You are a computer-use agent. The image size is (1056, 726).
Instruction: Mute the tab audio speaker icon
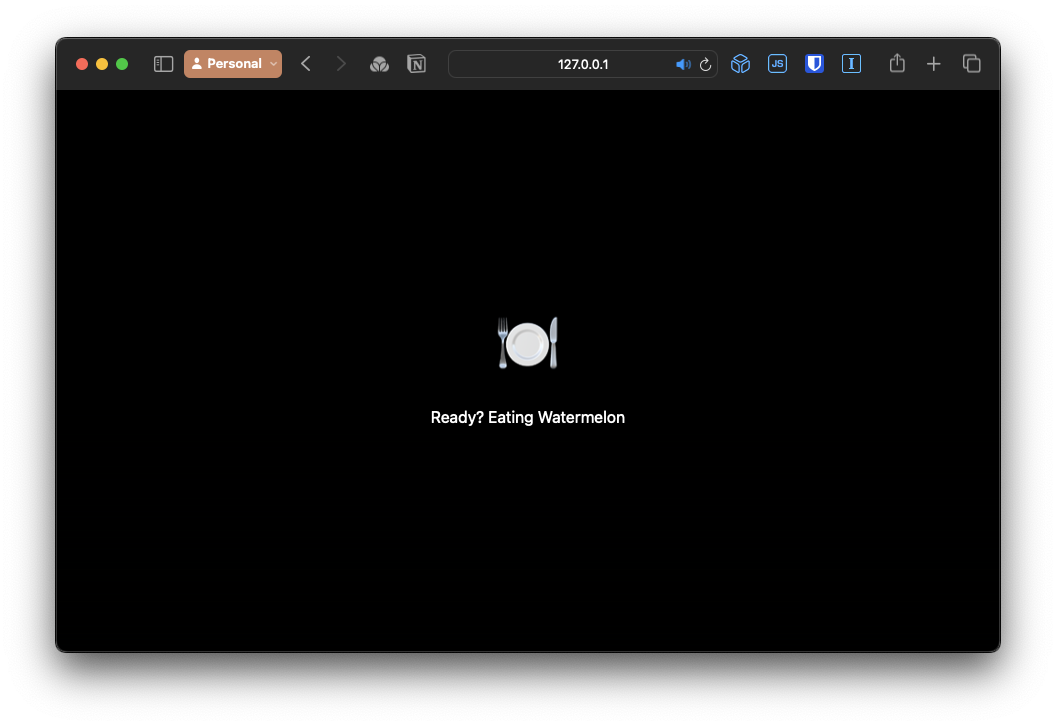pyautogui.click(x=683, y=64)
